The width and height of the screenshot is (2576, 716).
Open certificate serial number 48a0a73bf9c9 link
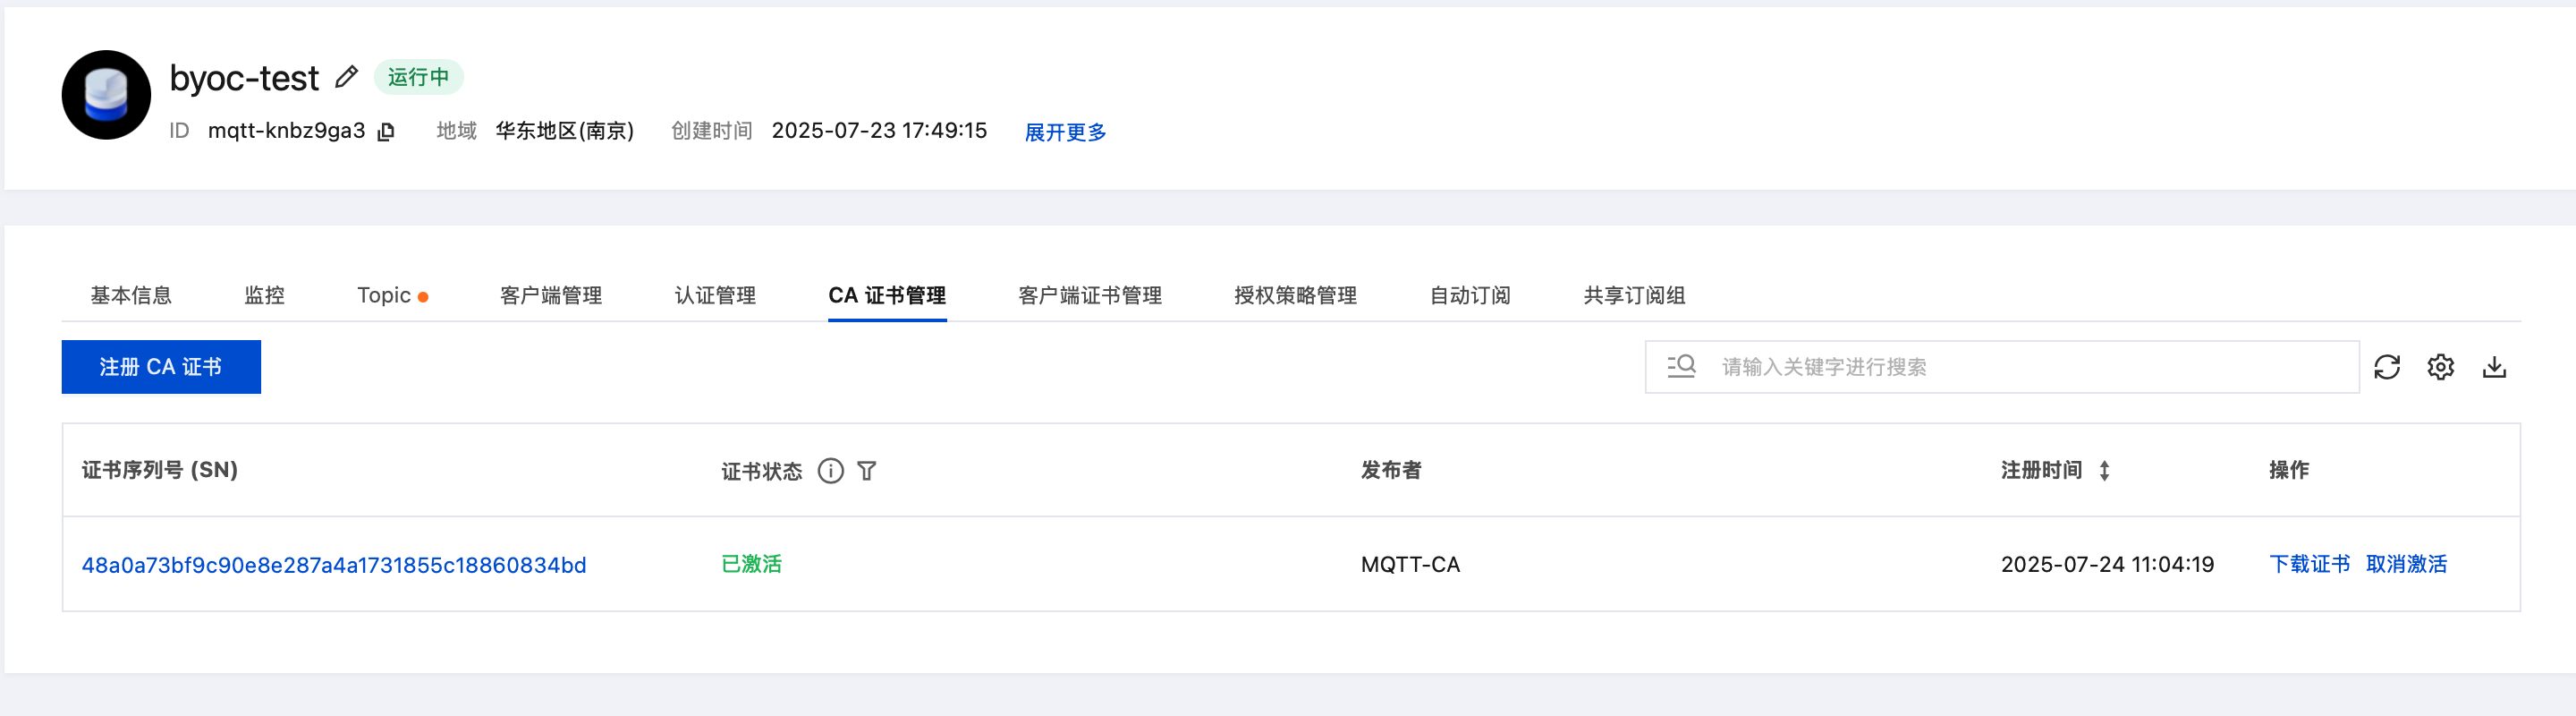pyautogui.click(x=334, y=565)
